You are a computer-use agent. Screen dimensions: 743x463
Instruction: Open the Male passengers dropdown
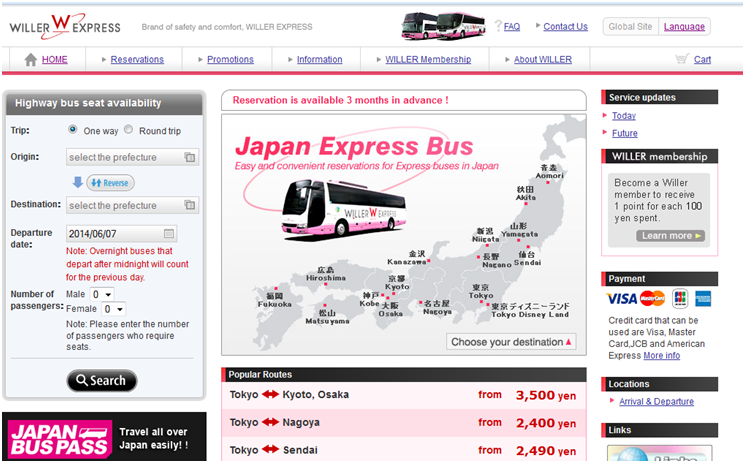coord(102,295)
